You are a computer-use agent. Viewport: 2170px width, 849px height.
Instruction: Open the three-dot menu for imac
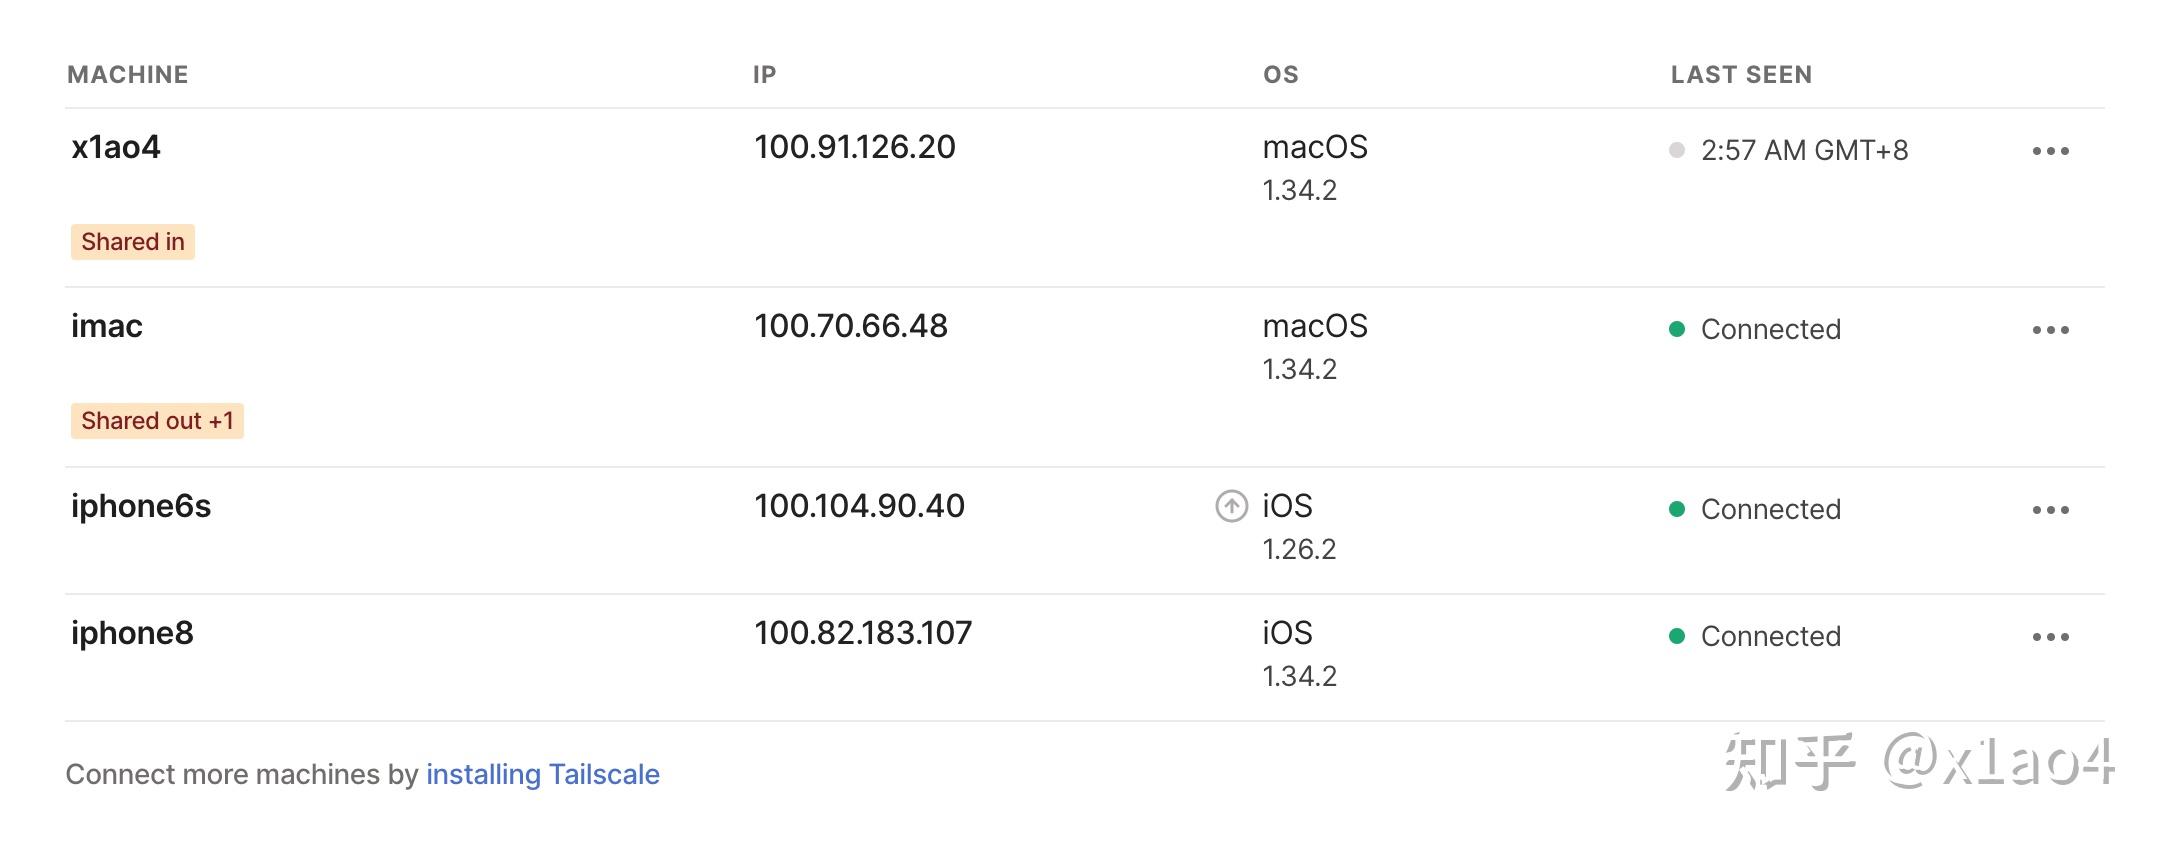coord(2050,330)
